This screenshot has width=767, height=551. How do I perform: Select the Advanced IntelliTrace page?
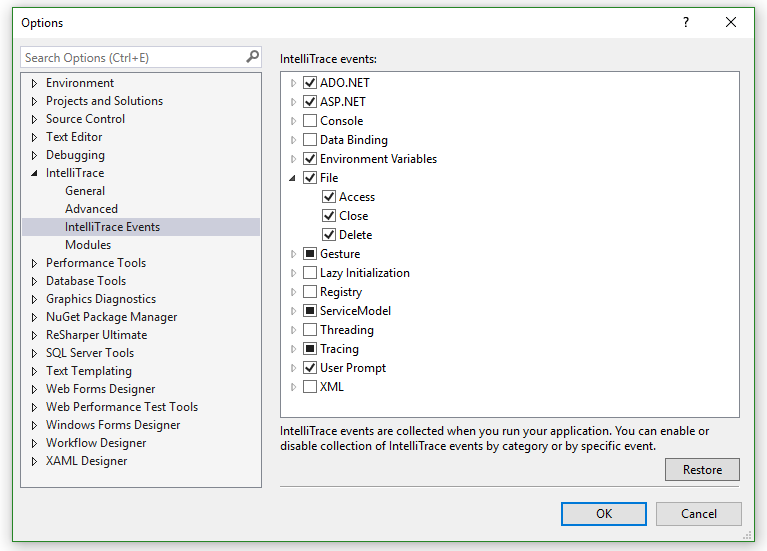(91, 209)
